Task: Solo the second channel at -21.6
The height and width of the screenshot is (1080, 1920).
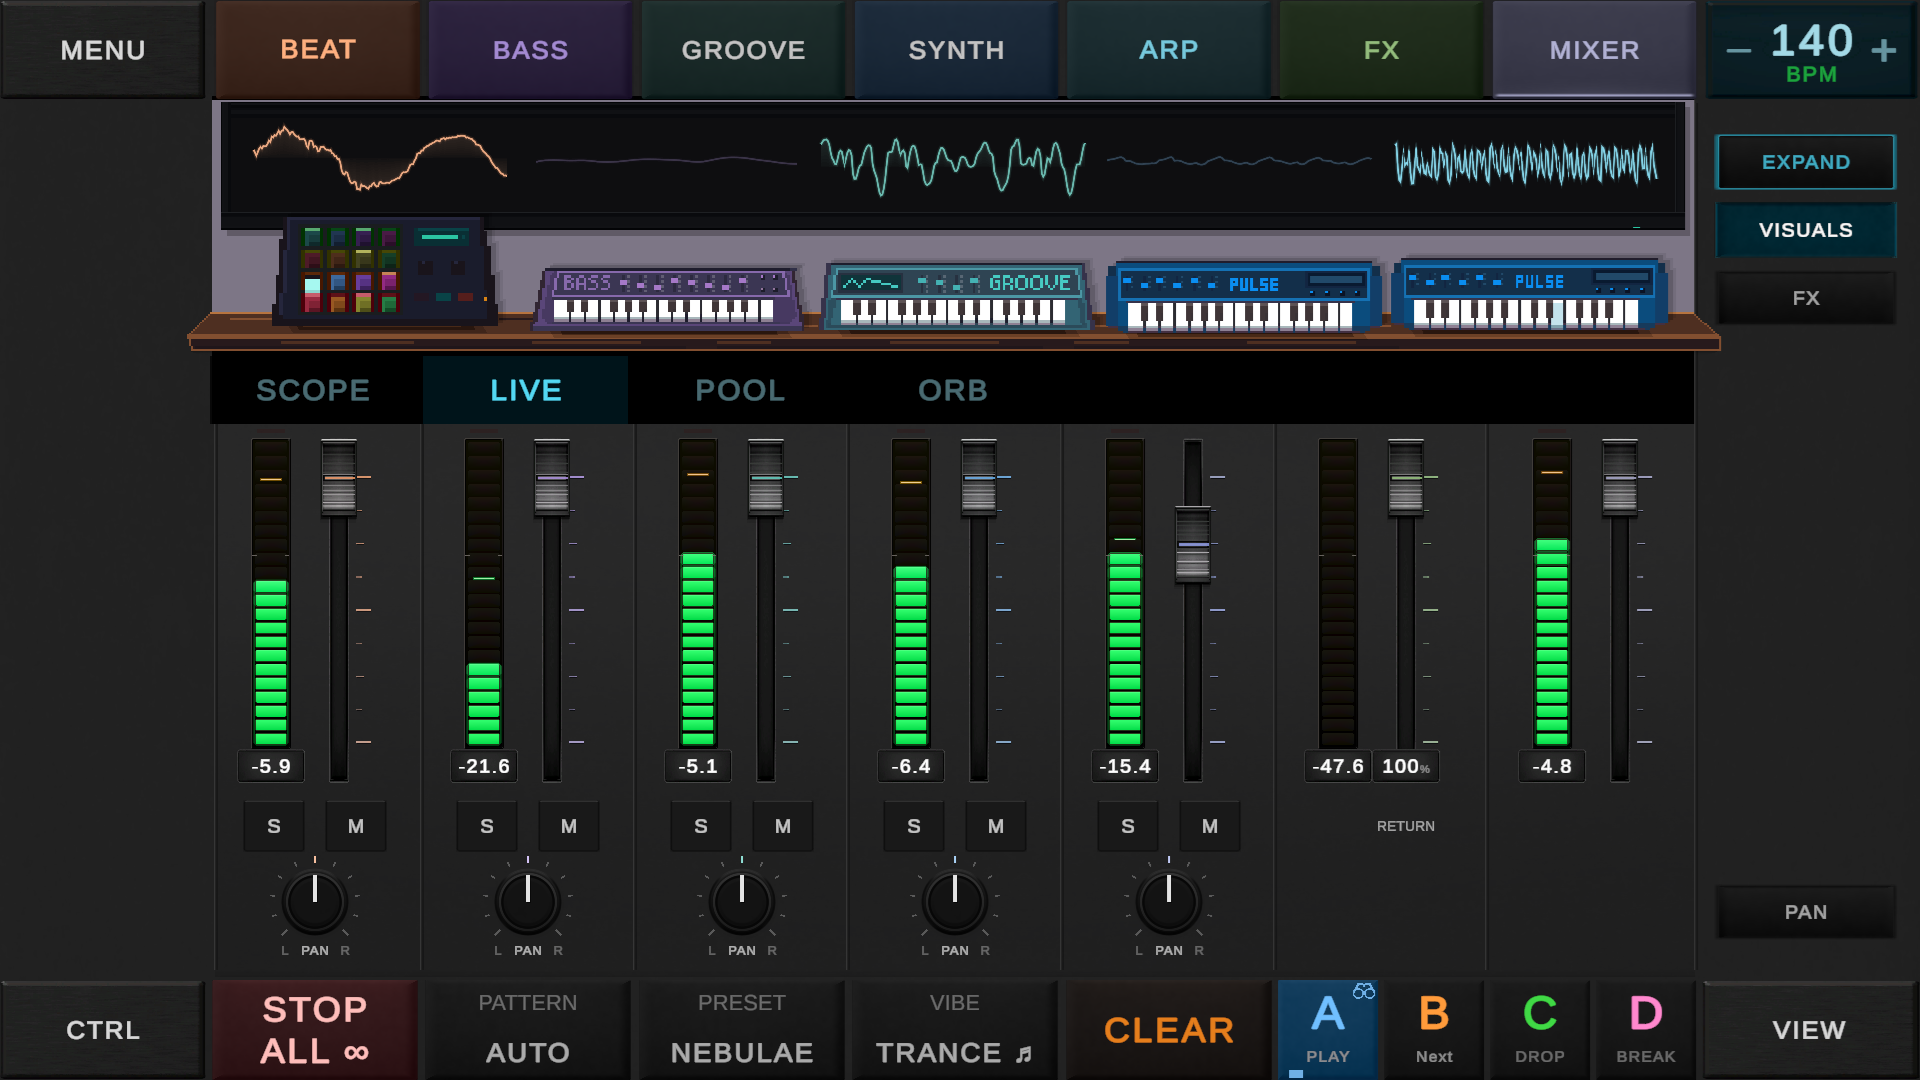Action: click(487, 826)
